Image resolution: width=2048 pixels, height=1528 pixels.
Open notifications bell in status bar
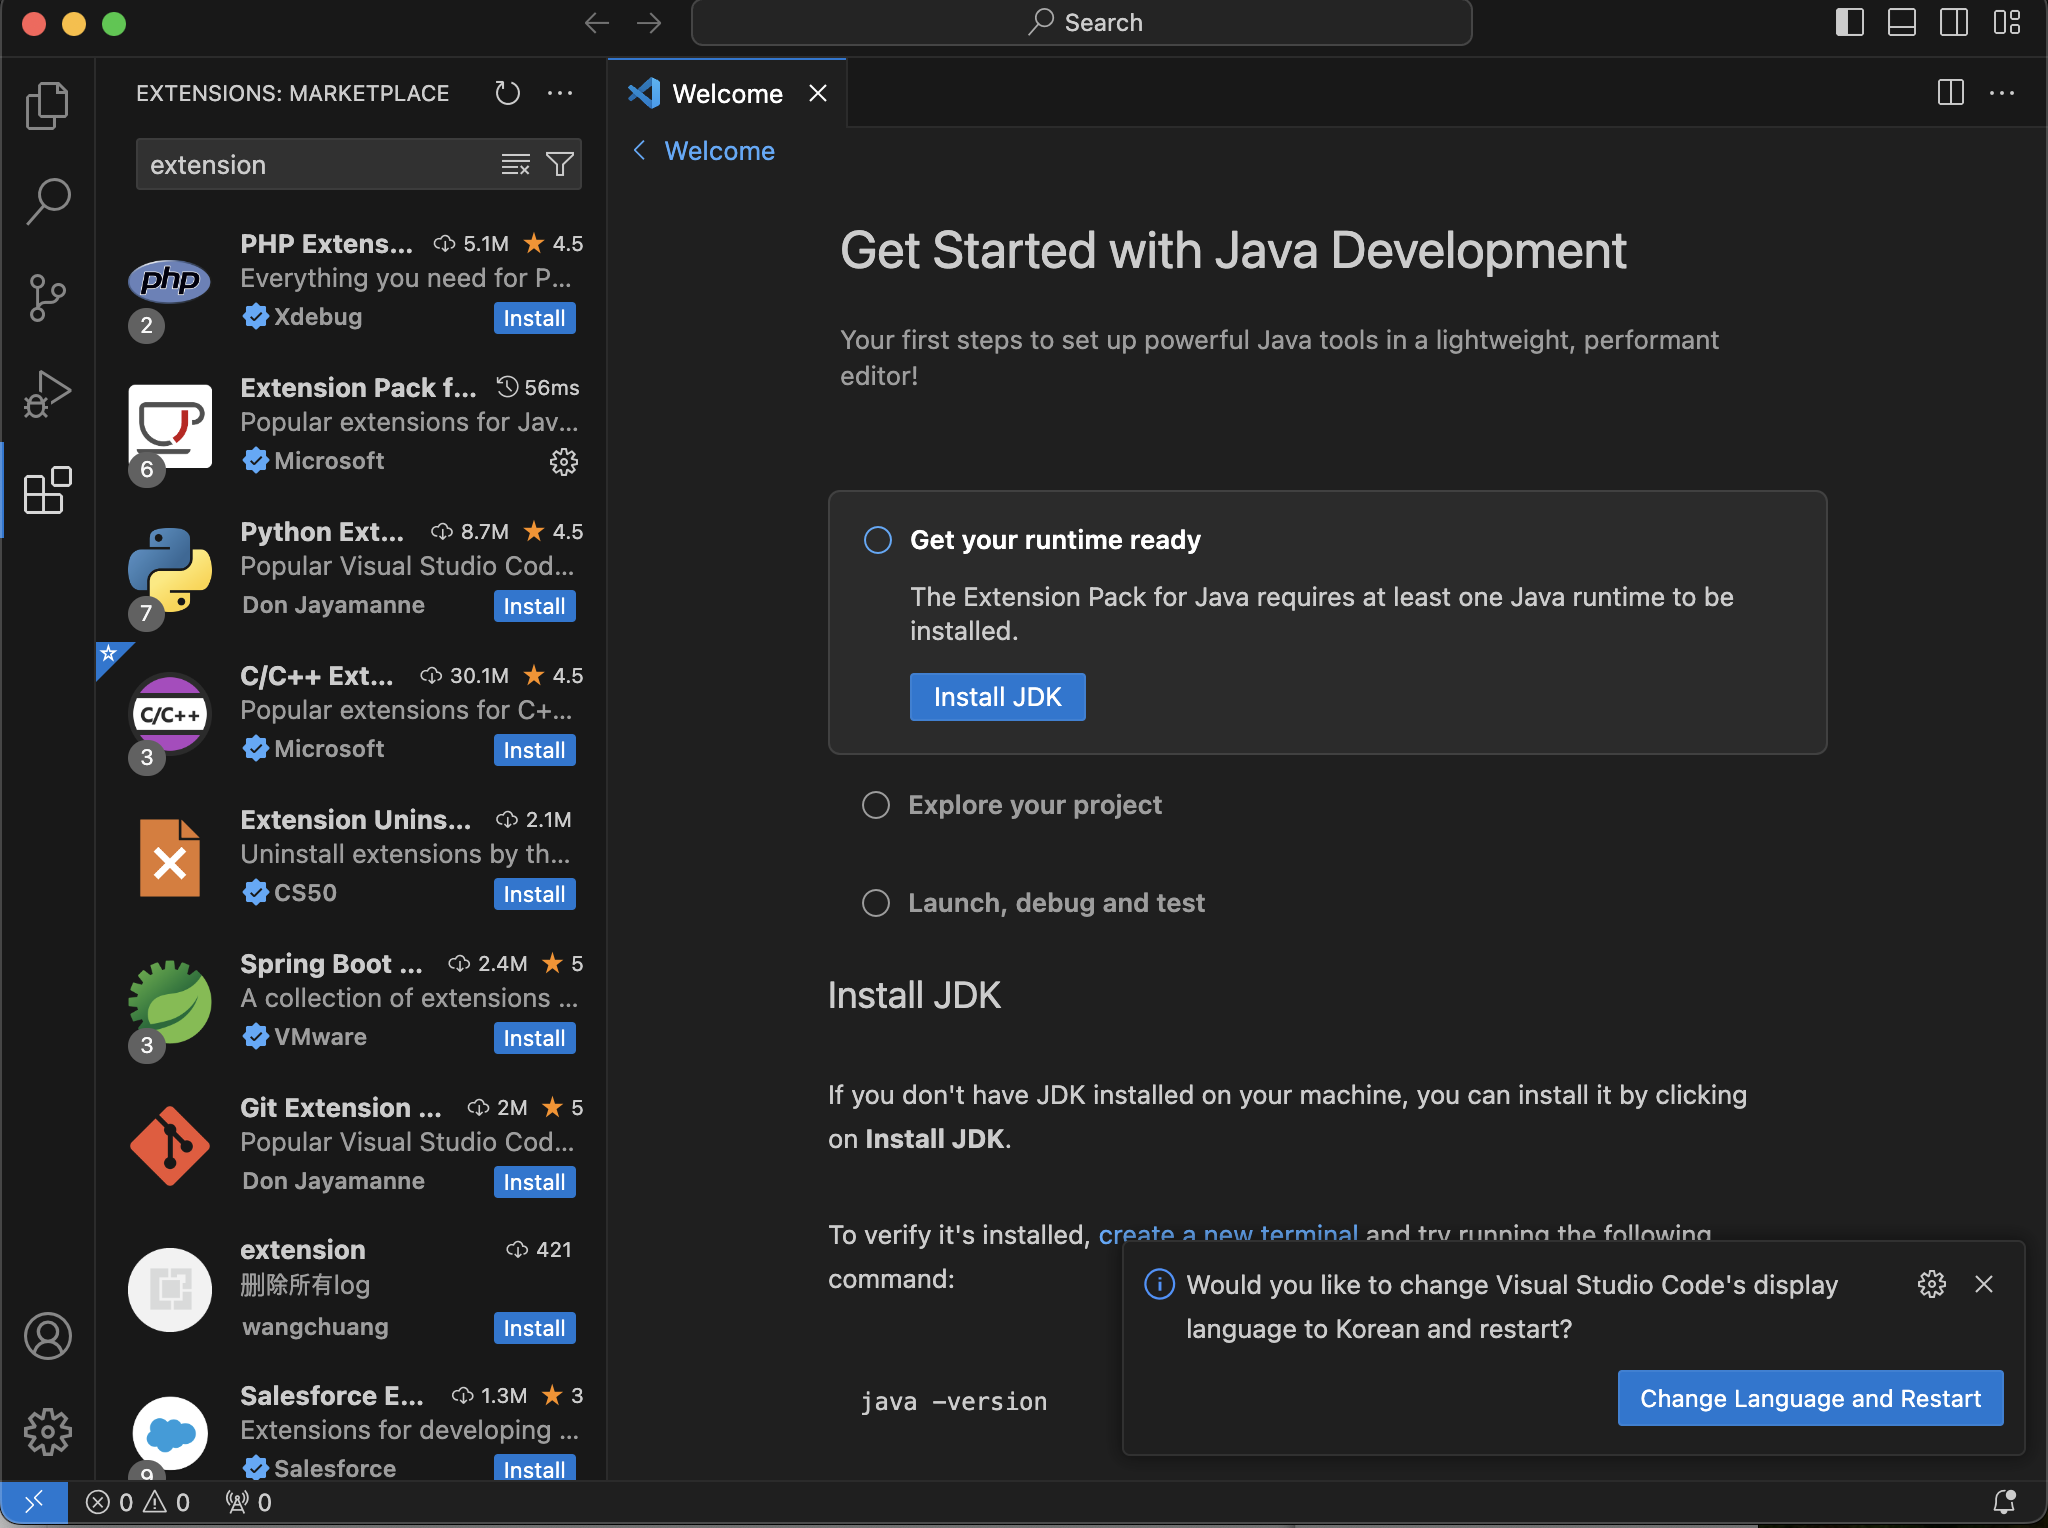coord(2004,1502)
